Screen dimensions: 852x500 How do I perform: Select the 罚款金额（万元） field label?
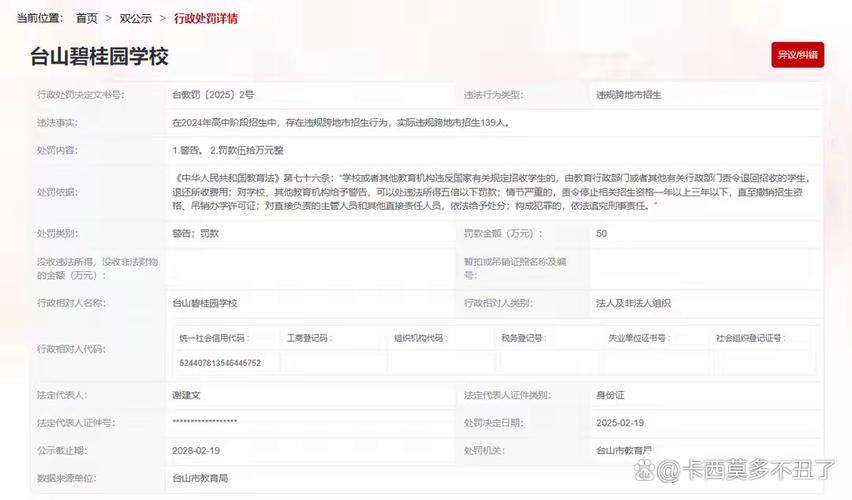click(x=503, y=234)
